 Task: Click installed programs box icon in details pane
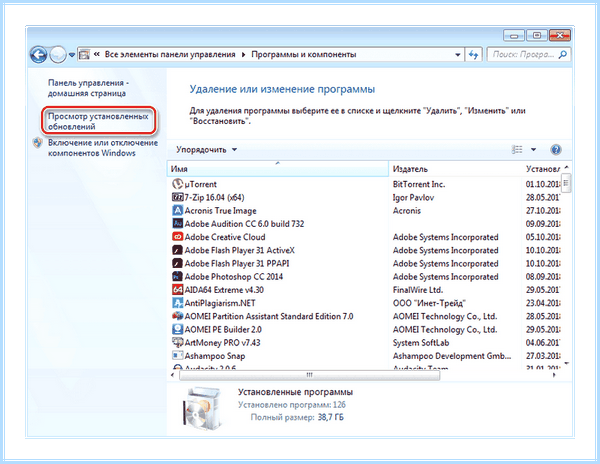point(202,408)
